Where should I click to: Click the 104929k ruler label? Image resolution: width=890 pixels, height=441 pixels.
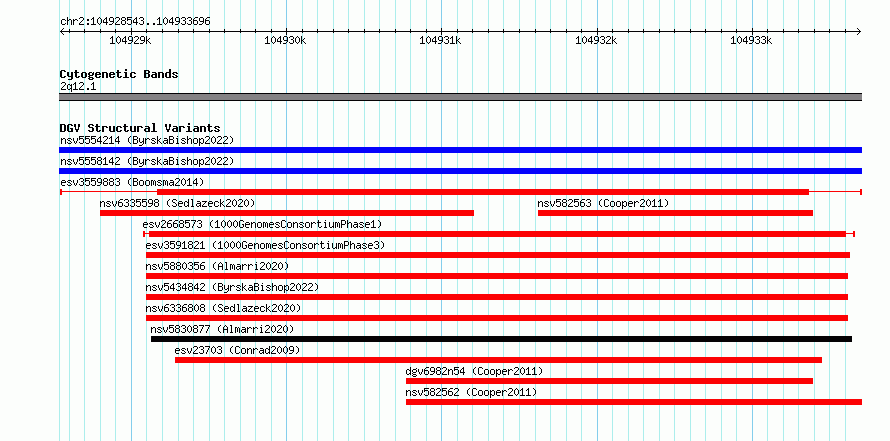(x=130, y=40)
